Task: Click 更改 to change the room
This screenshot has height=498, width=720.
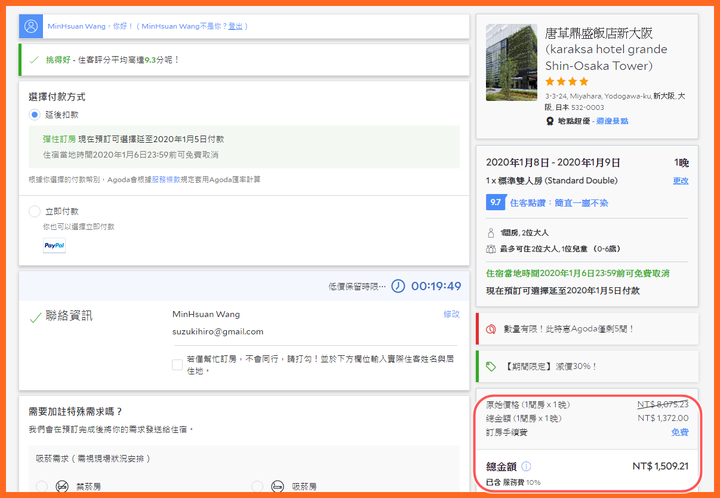Action: [x=681, y=181]
